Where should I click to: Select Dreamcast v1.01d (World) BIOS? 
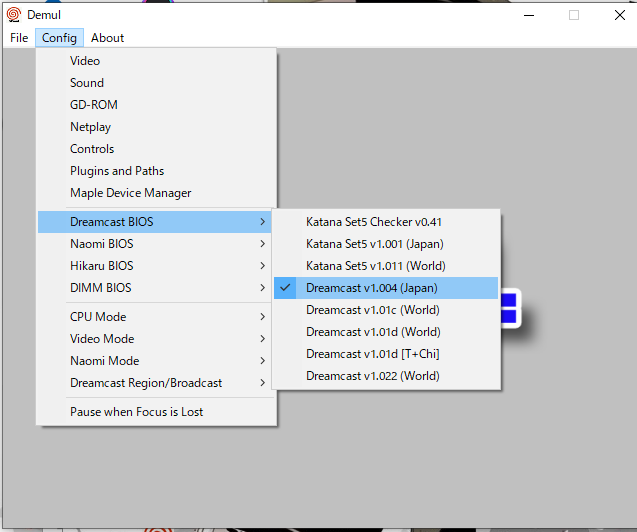tap(386, 332)
